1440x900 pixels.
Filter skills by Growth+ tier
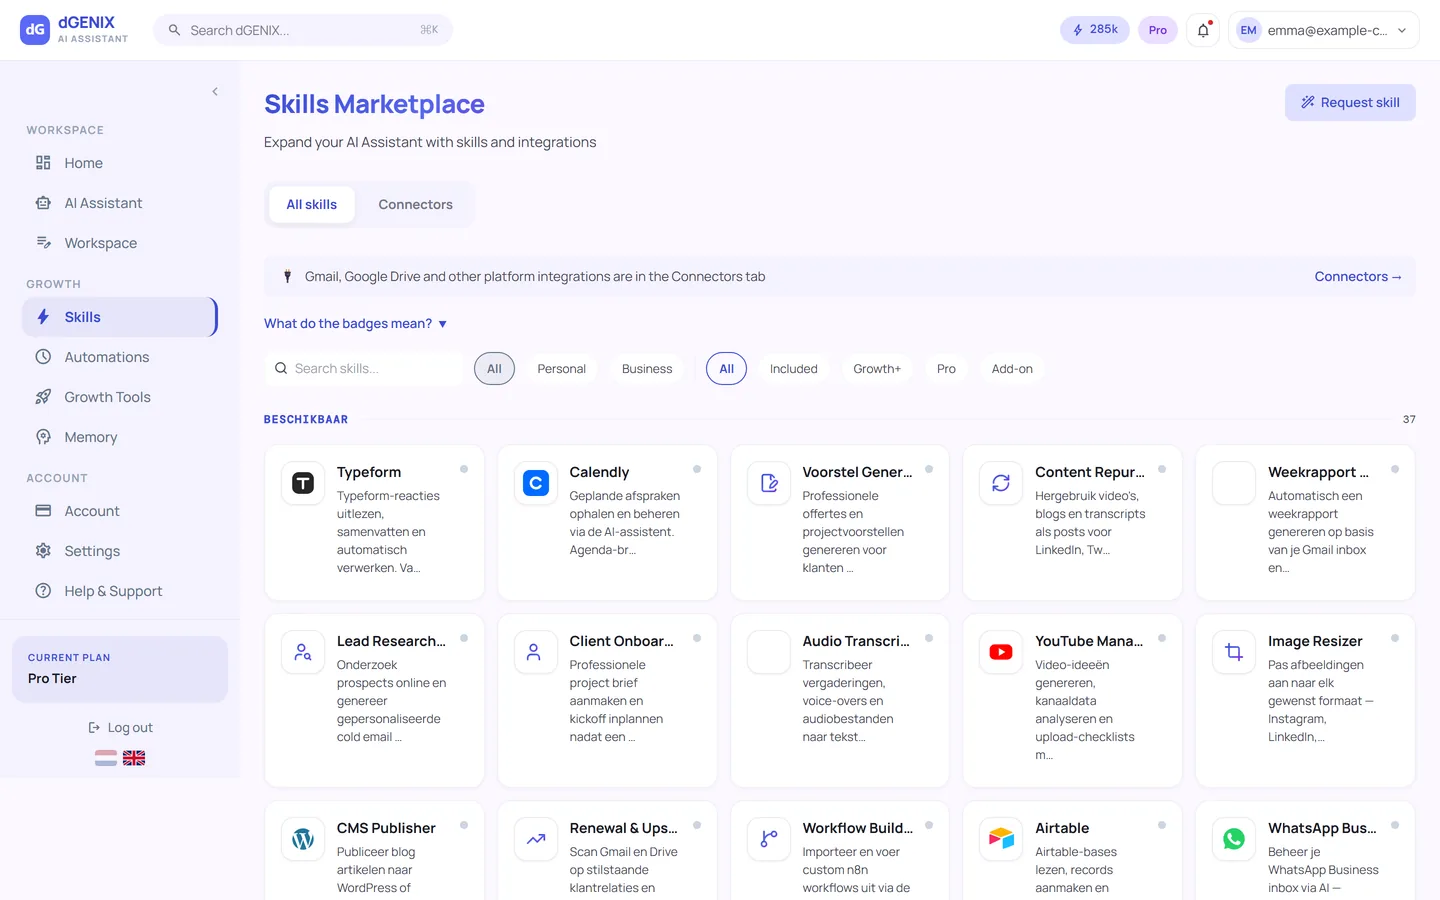(x=877, y=369)
